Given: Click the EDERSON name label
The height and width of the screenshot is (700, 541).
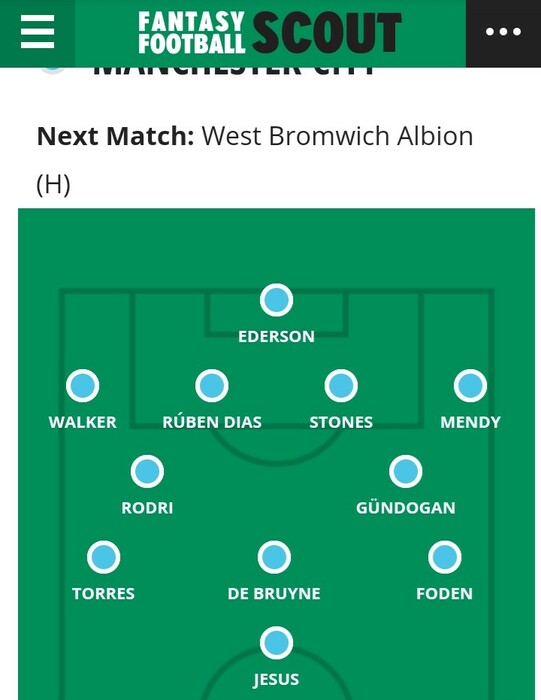Looking at the screenshot, I should click(x=276, y=337).
